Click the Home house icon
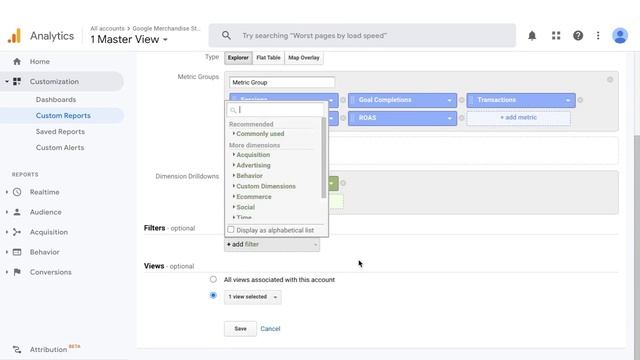Image resolution: width=640 pixels, height=360 pixels. (17, 62)
